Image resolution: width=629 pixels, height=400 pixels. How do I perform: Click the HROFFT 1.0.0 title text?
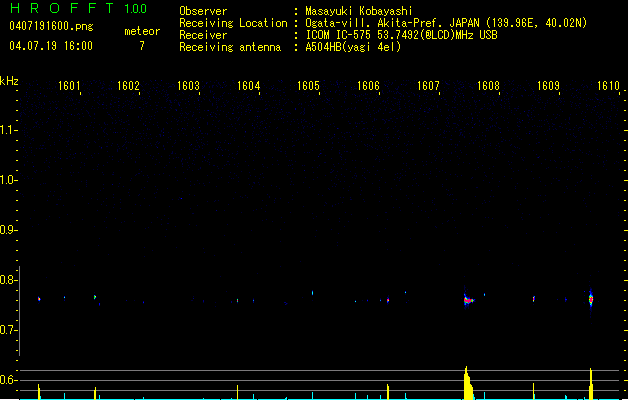pyautogui.click(x=78, y=8)
